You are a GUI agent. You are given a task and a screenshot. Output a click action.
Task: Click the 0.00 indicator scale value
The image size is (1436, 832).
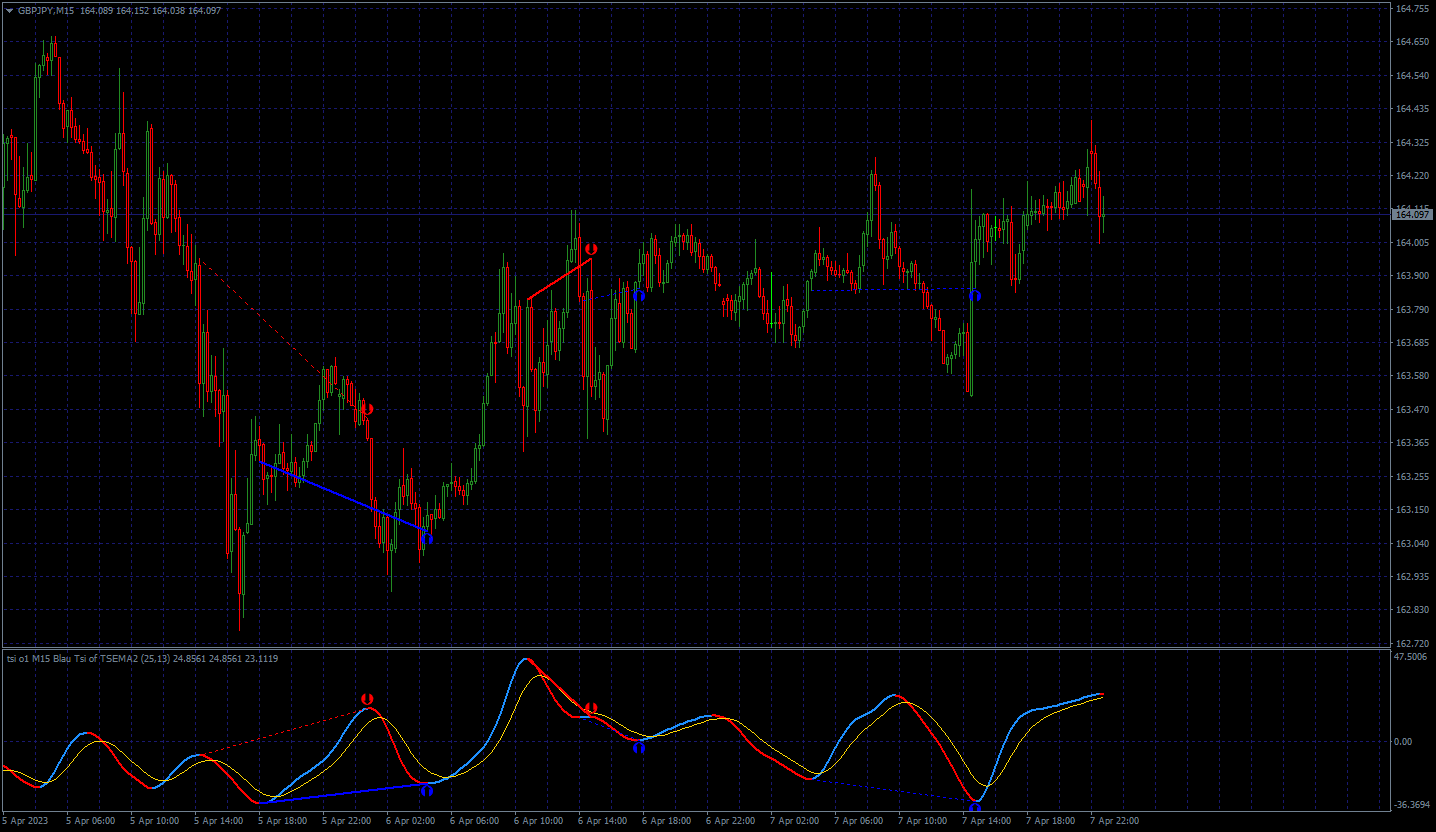(x=1404, y=741)
